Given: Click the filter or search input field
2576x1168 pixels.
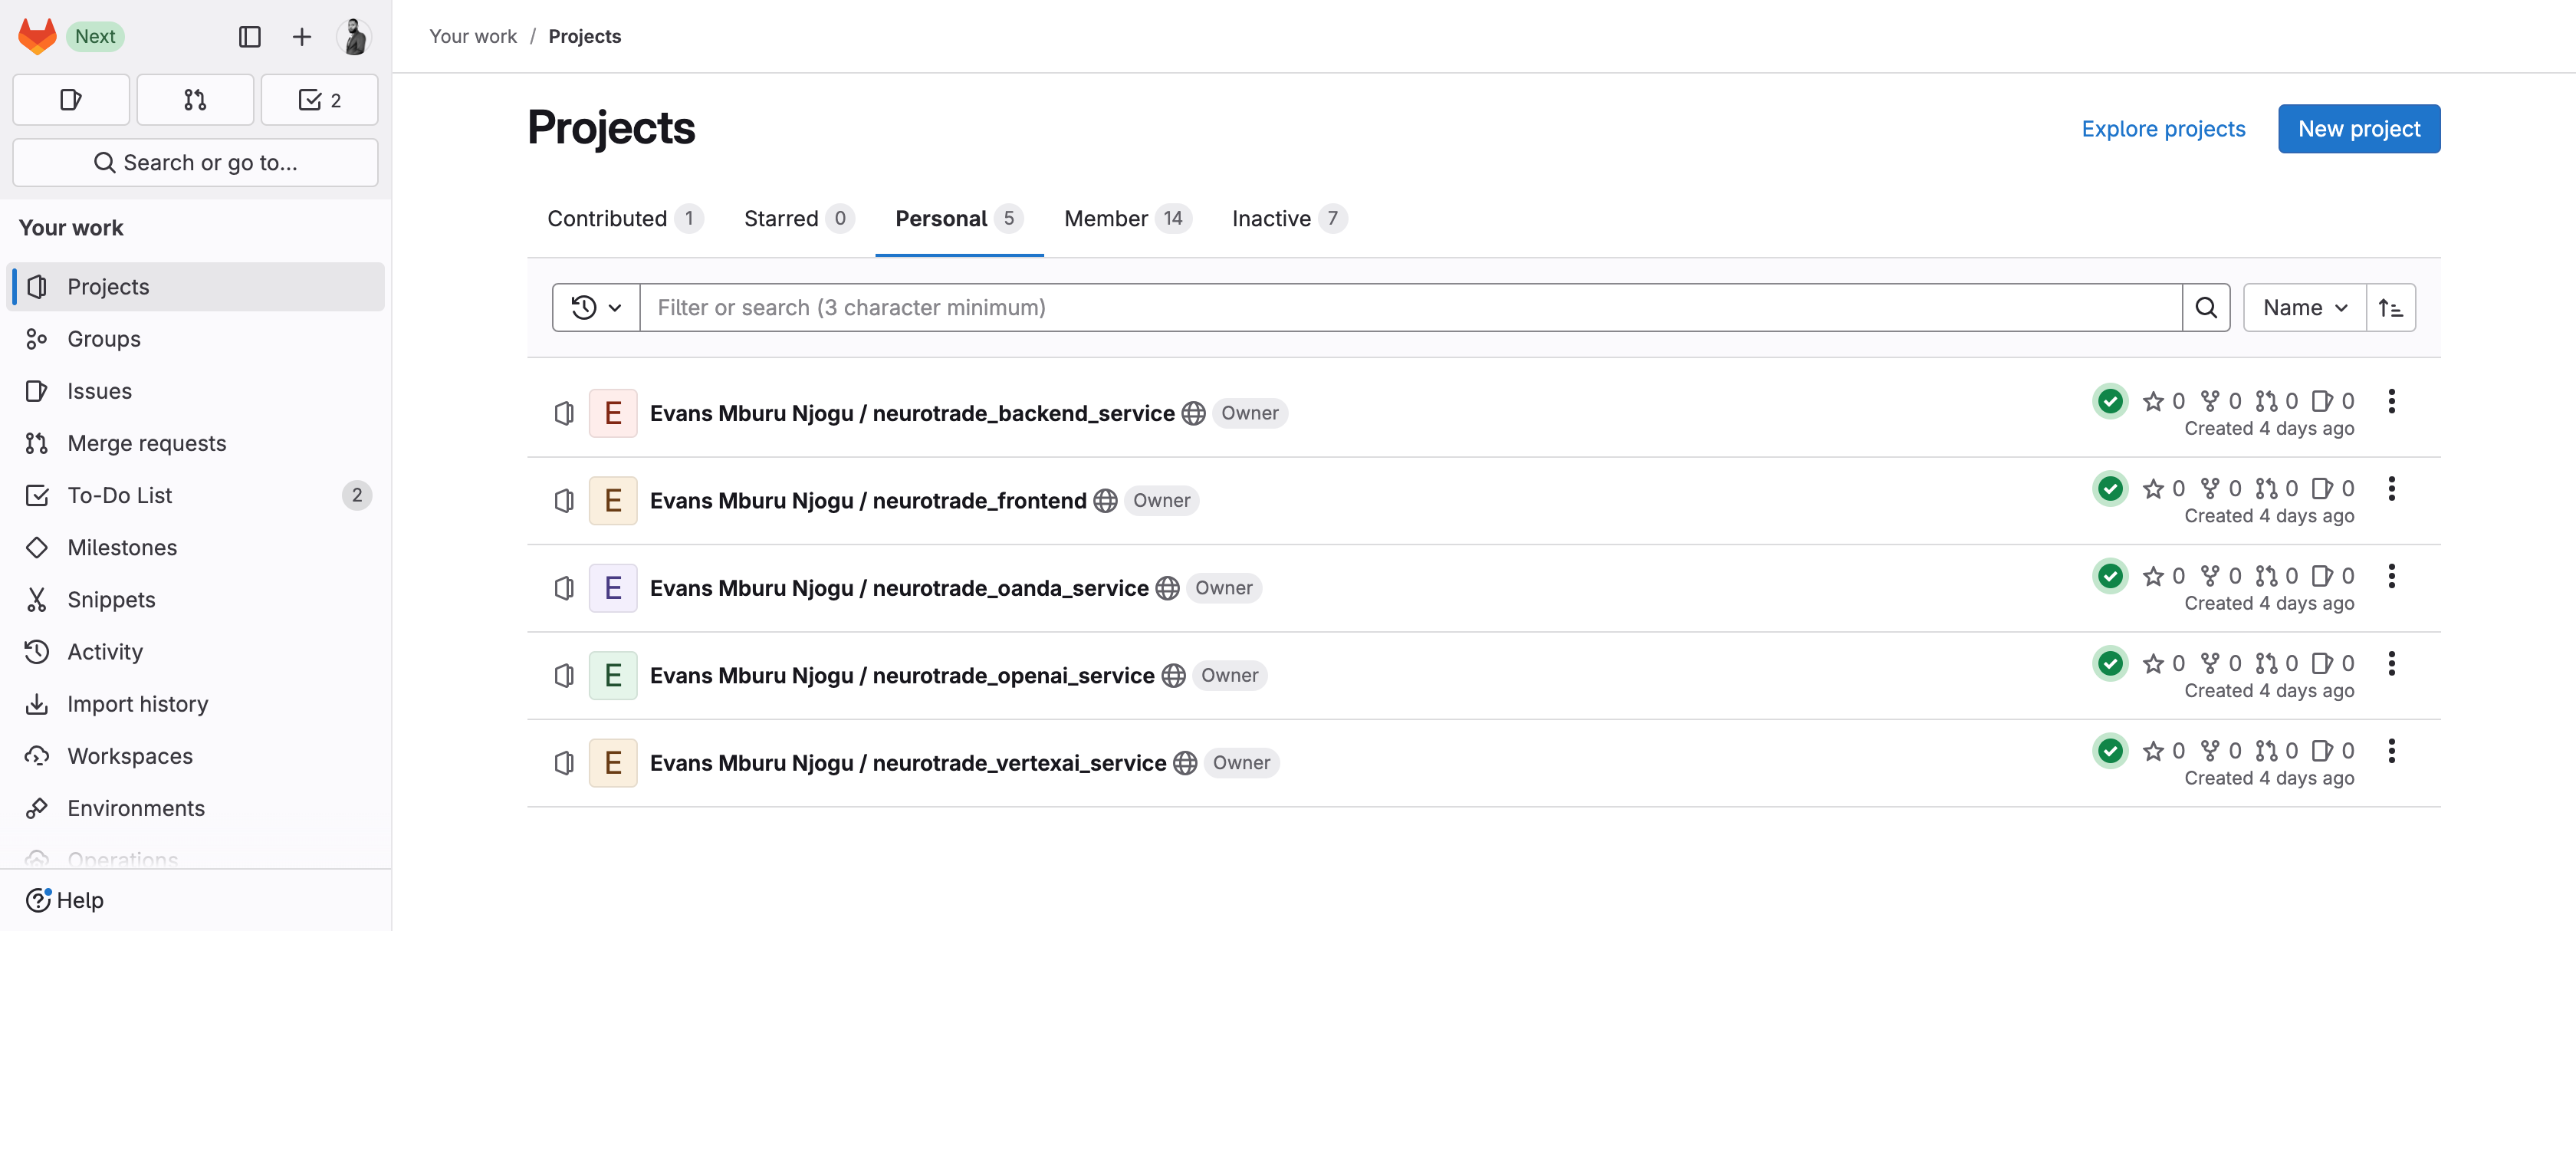Looking at the screenshot, I should pos(1410,308).
